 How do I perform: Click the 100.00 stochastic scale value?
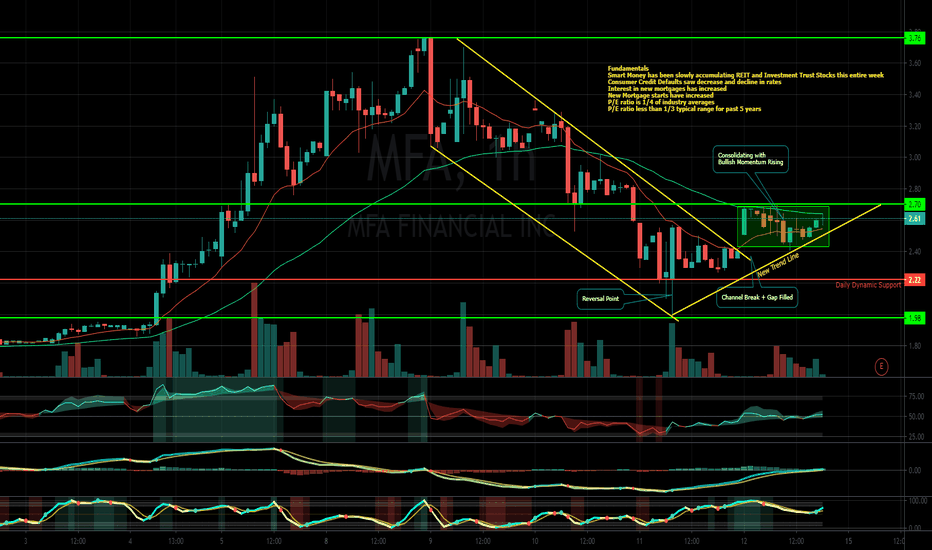click(x=917, y=501)
